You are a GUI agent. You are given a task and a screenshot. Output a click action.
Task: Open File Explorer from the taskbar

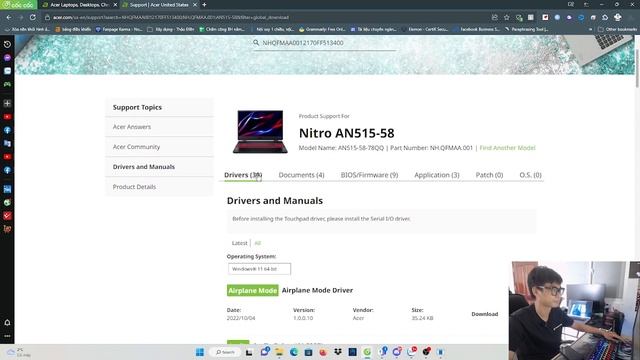coord(279,352)
